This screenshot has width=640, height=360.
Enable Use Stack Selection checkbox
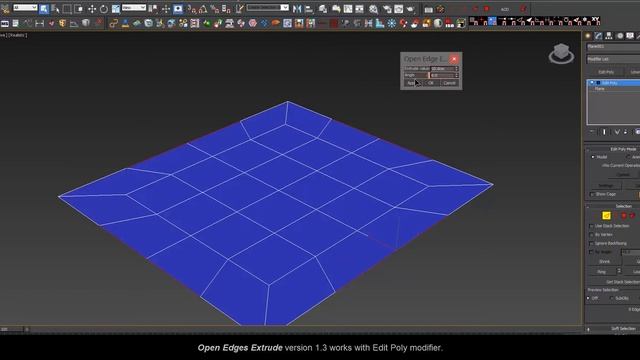click(591, 226)
